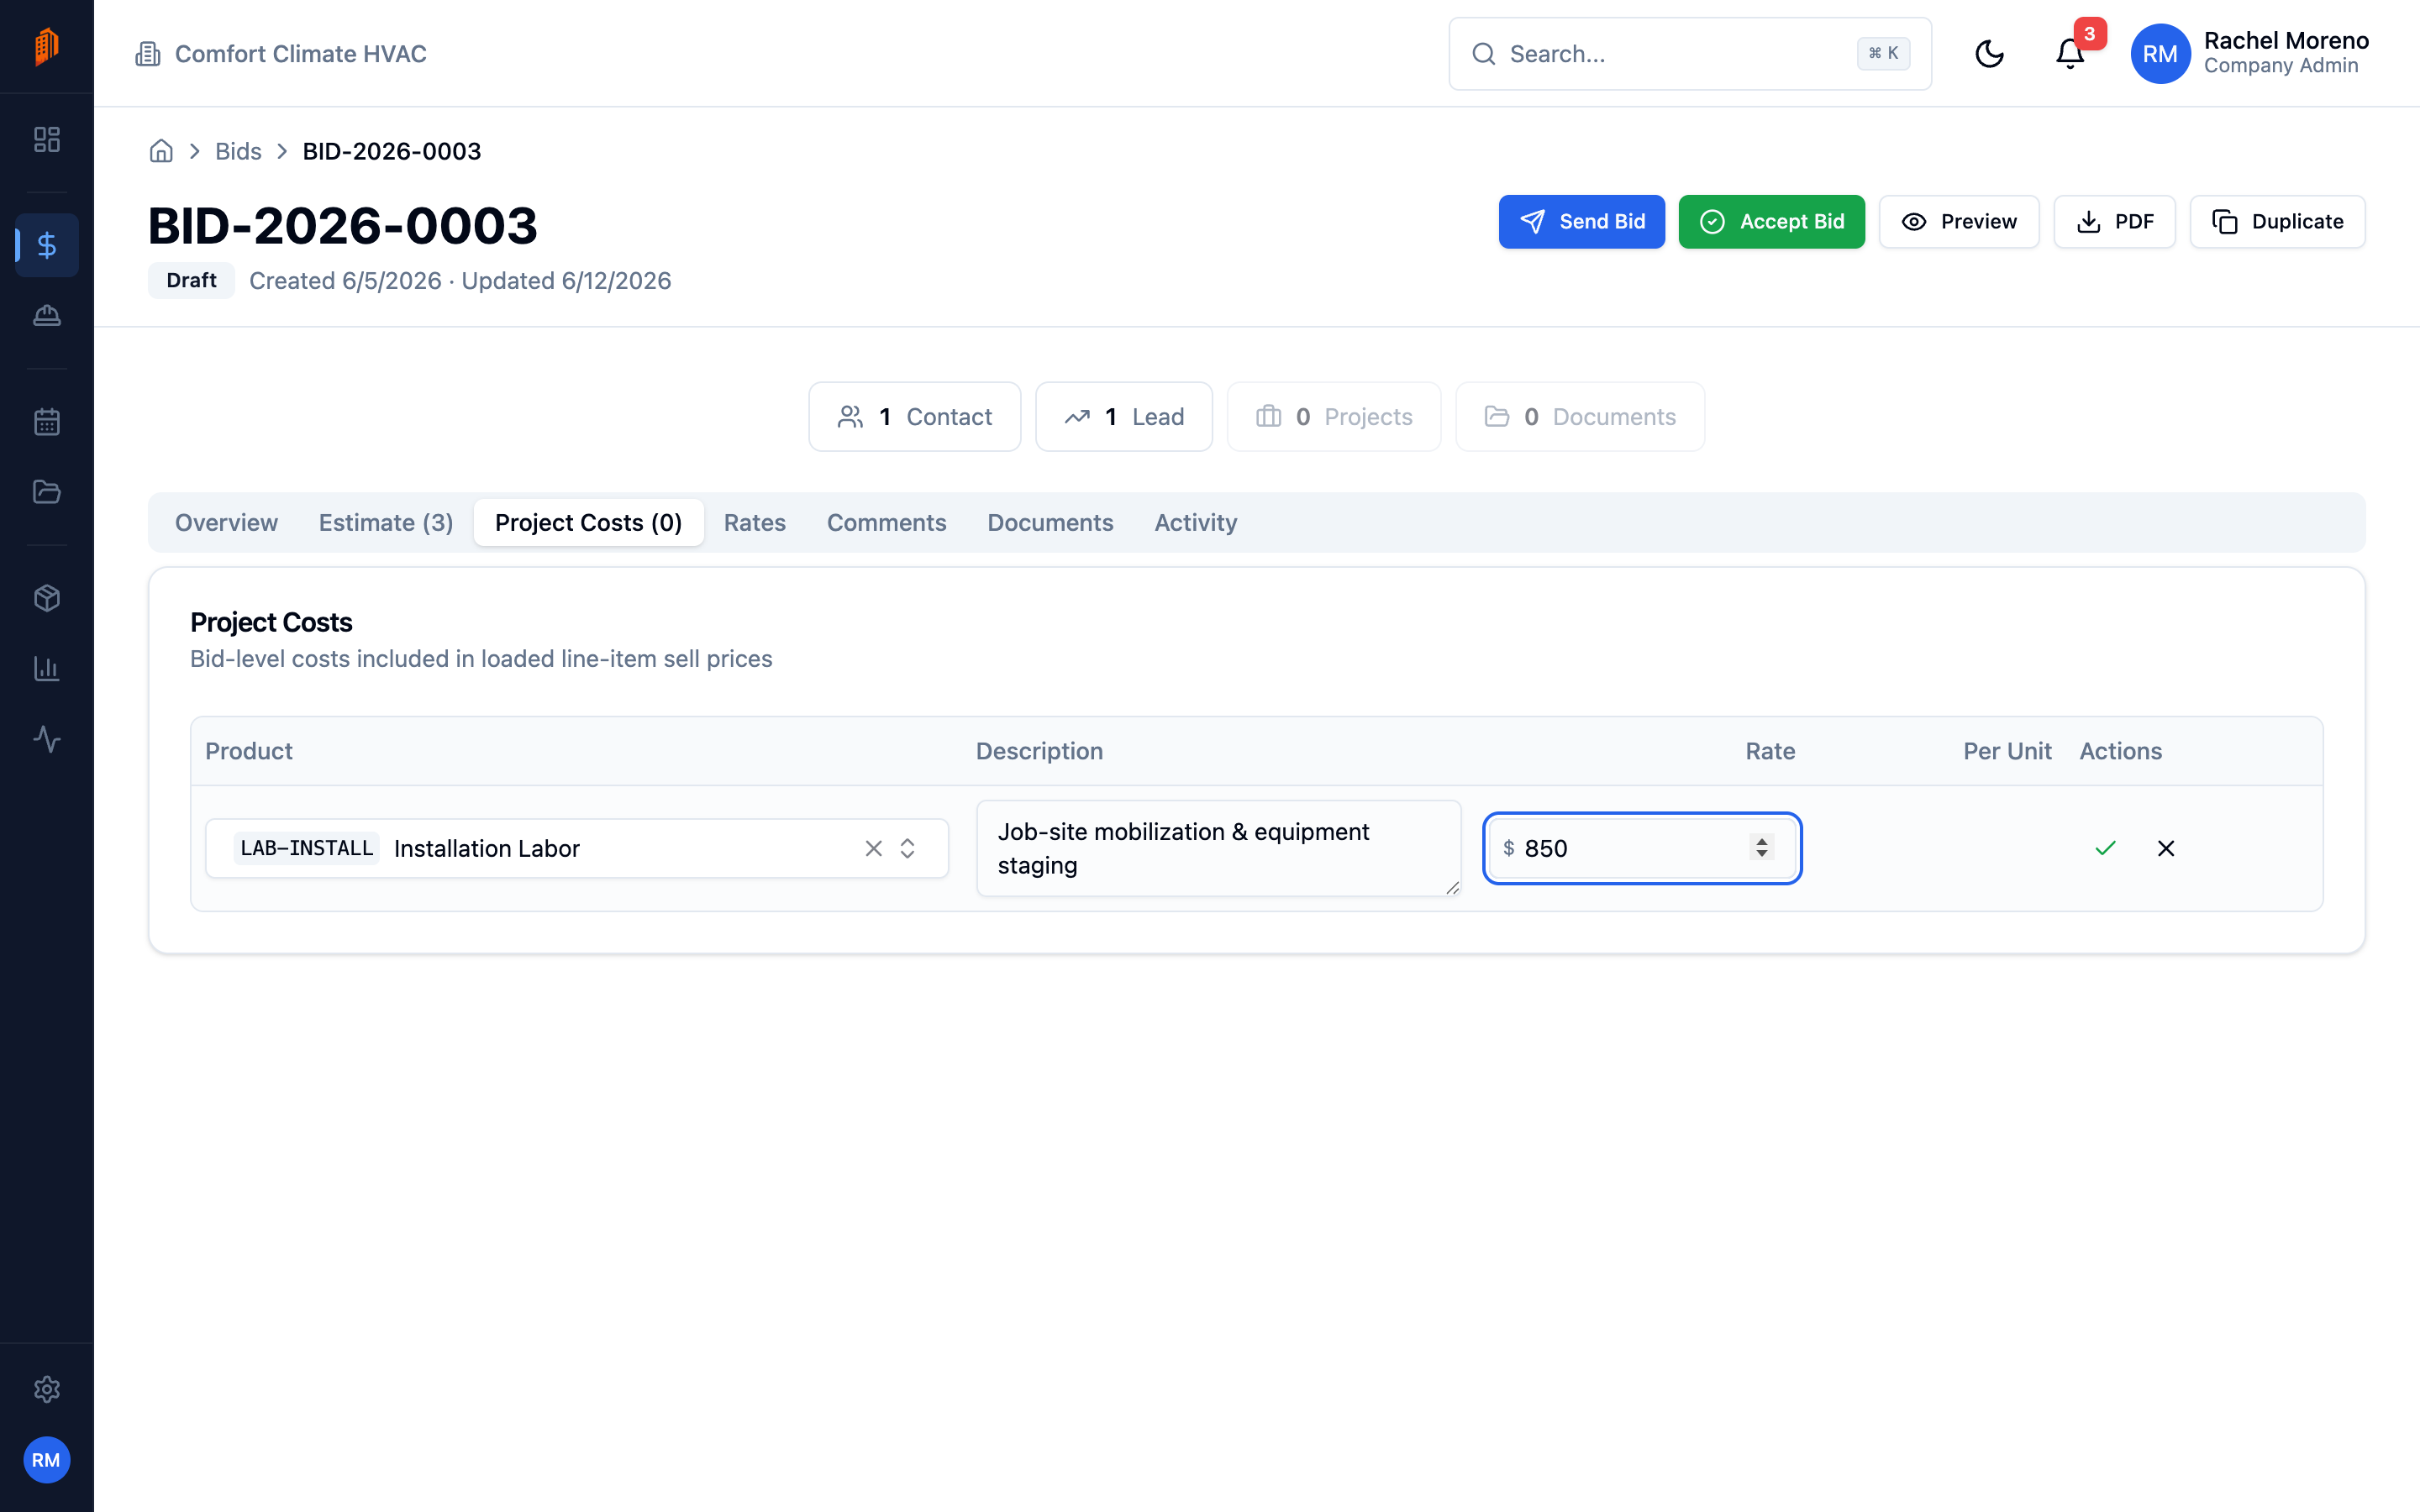This screenshot has height=1512, width=2420.
Task: Click the orange building app logo
Action: coord(47,46)
